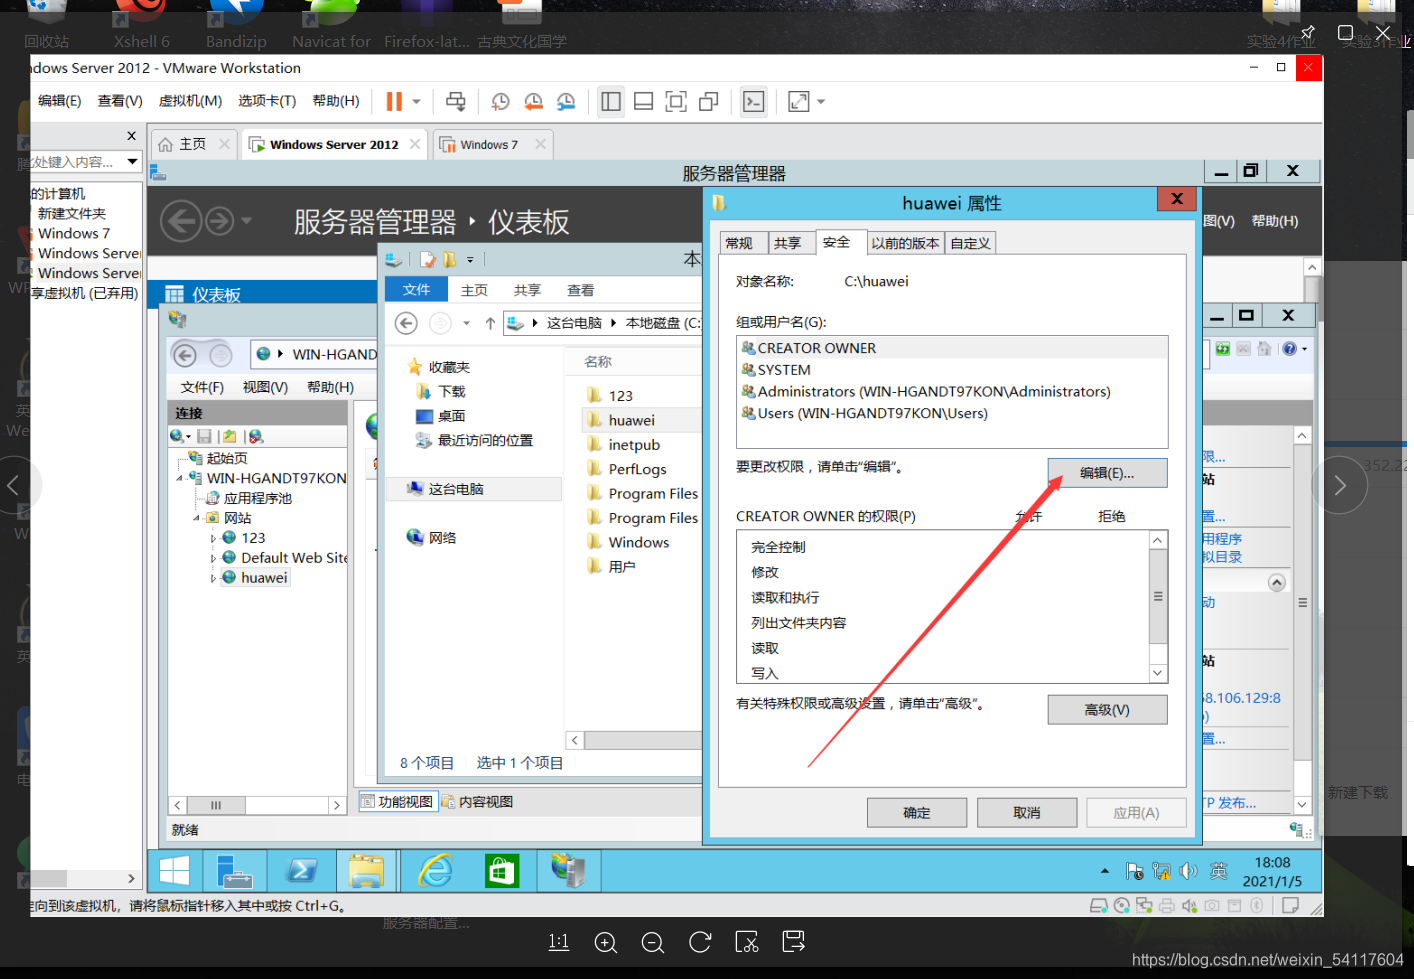The height and width of the screenshot is (979, 1414).
Task: Go up one folder level in Explorer
Action: pyautogui.click(x=490, y=323)
